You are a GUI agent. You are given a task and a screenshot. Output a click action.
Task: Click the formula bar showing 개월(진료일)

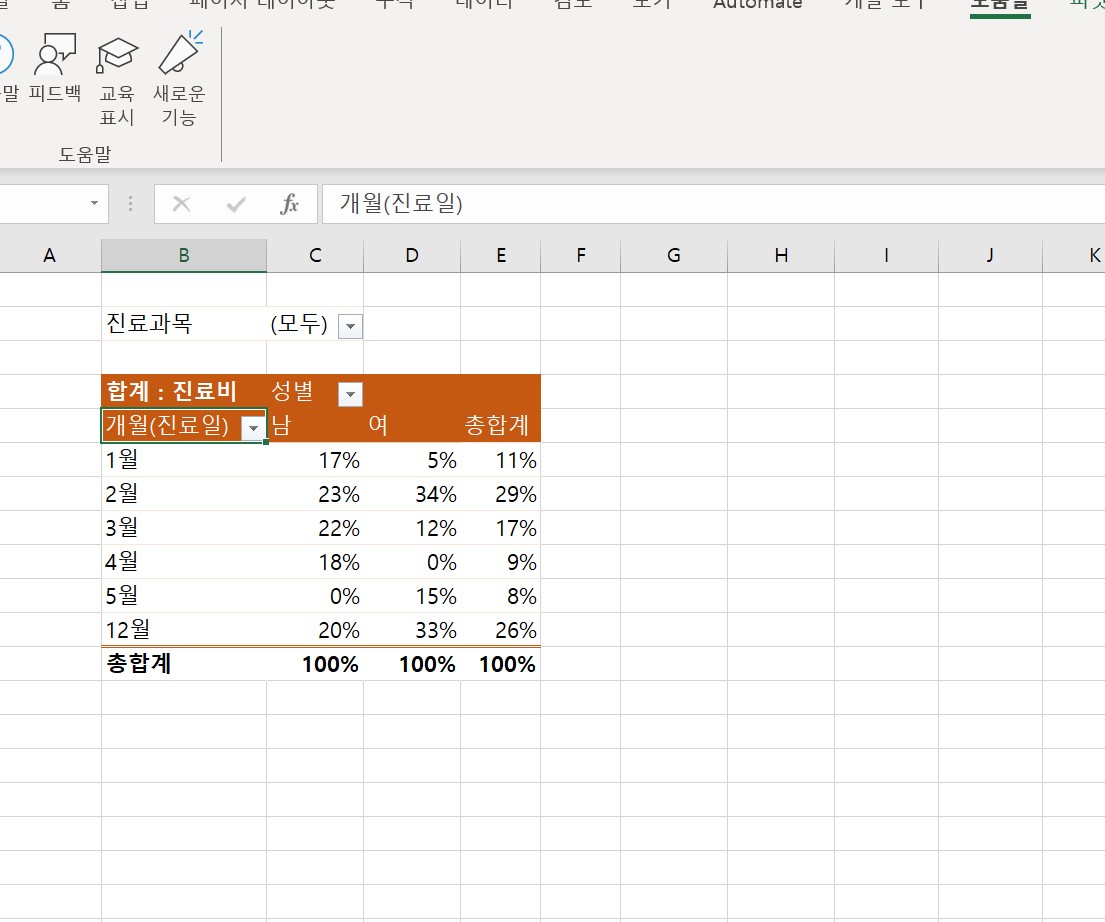click(x=700, y=204)
